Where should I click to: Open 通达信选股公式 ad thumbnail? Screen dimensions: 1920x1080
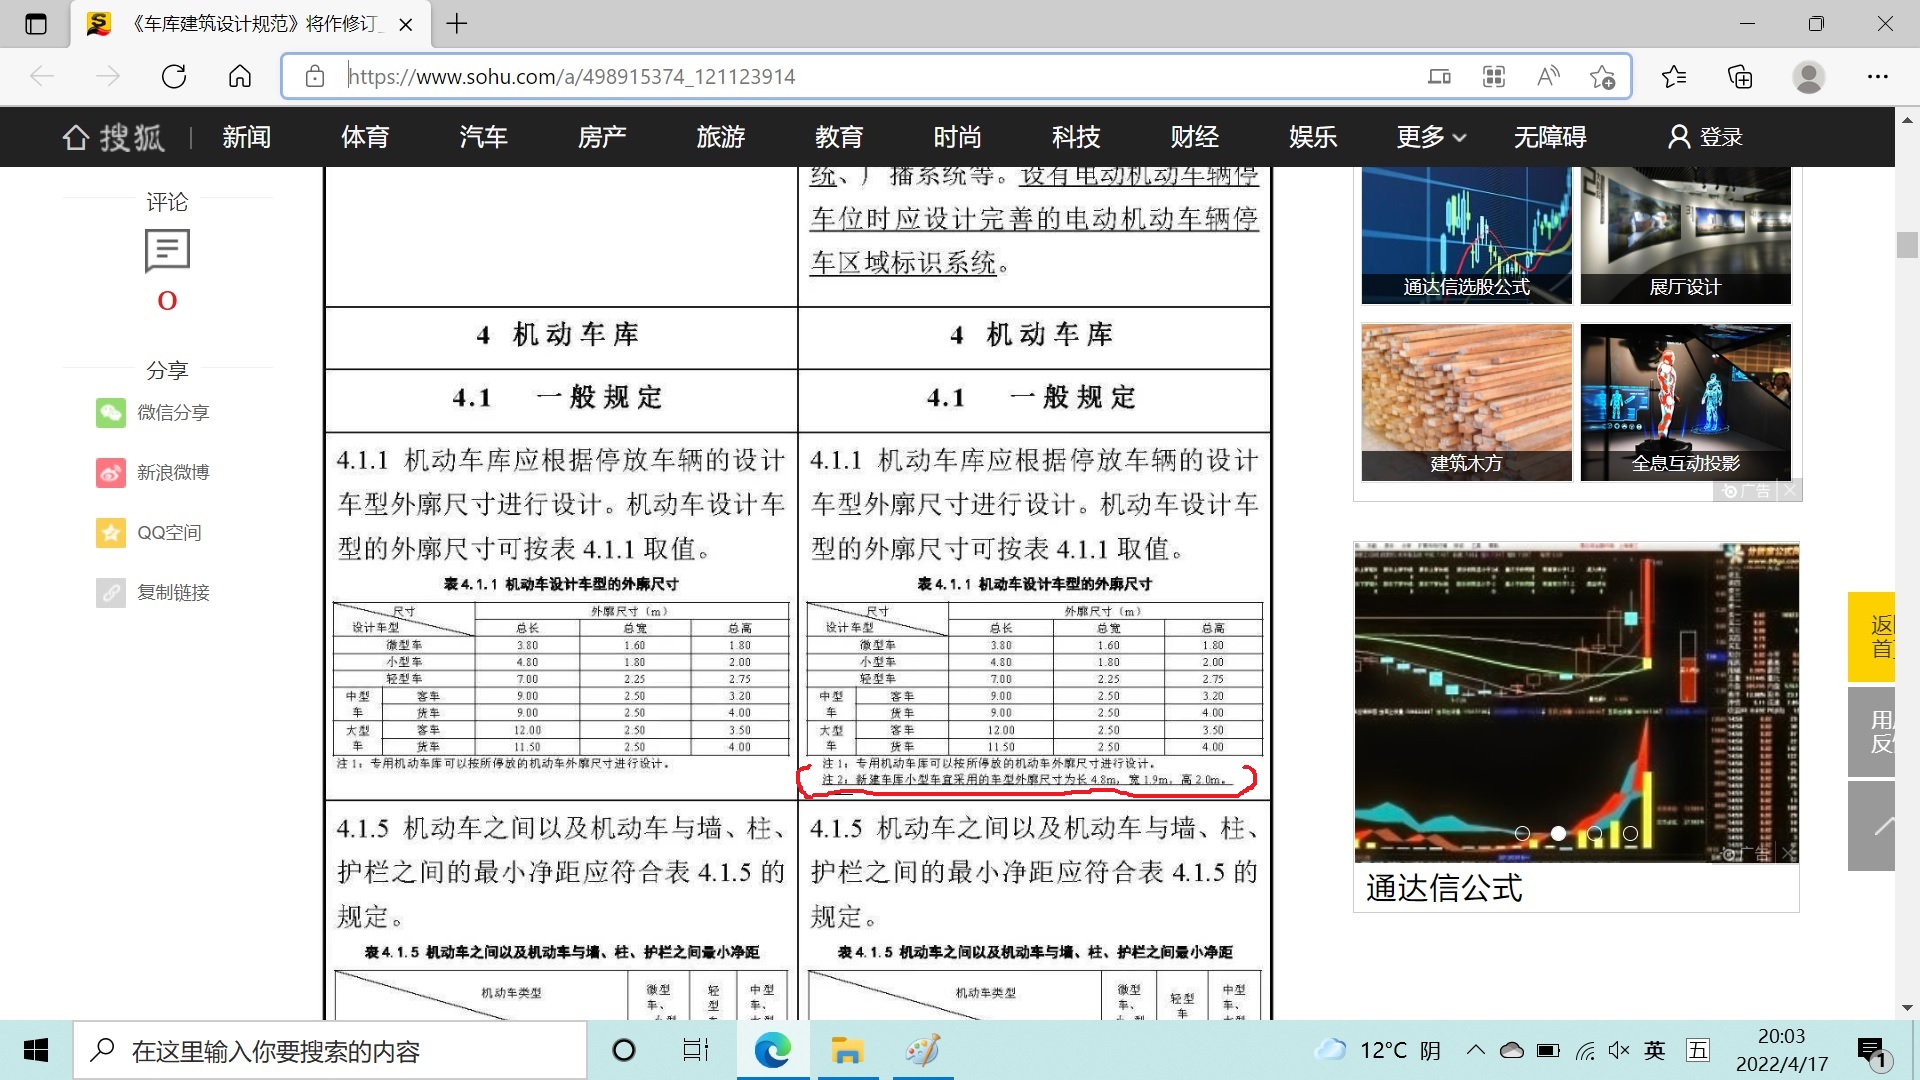pyautogui.click(x=1466, y=236)
